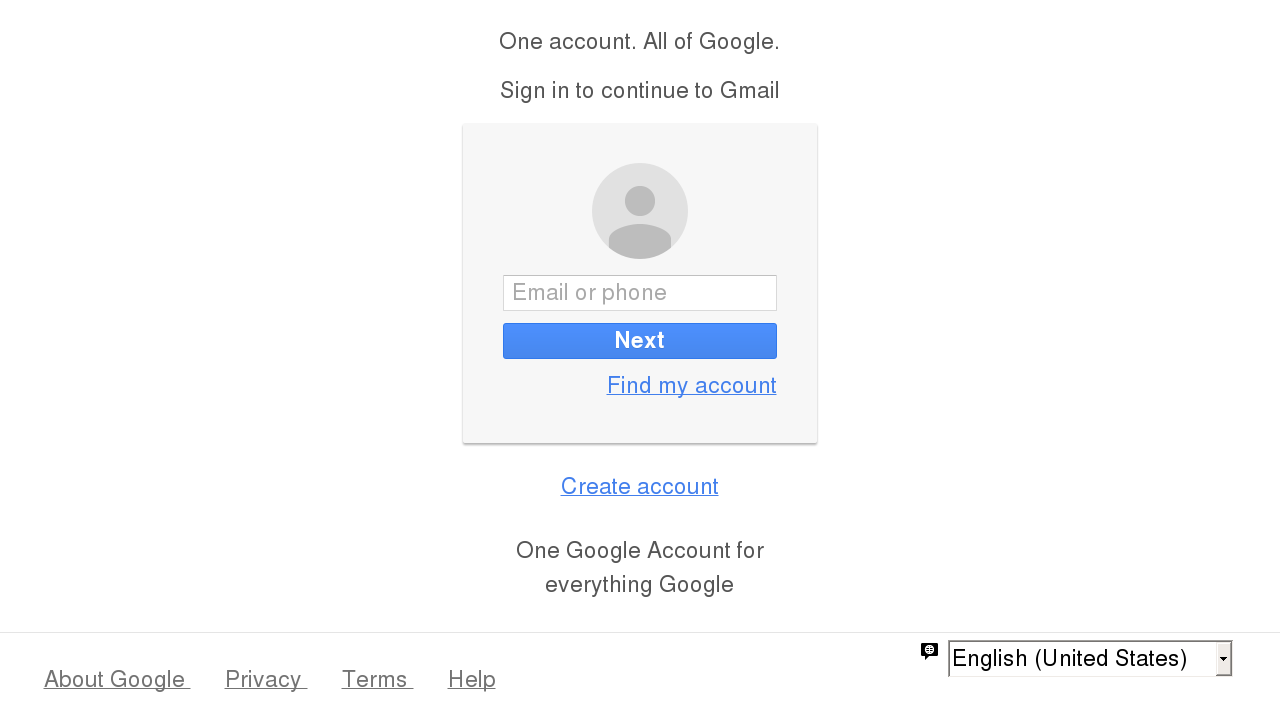Click the "One Google Account for" tagline line

tap(640, 551)
